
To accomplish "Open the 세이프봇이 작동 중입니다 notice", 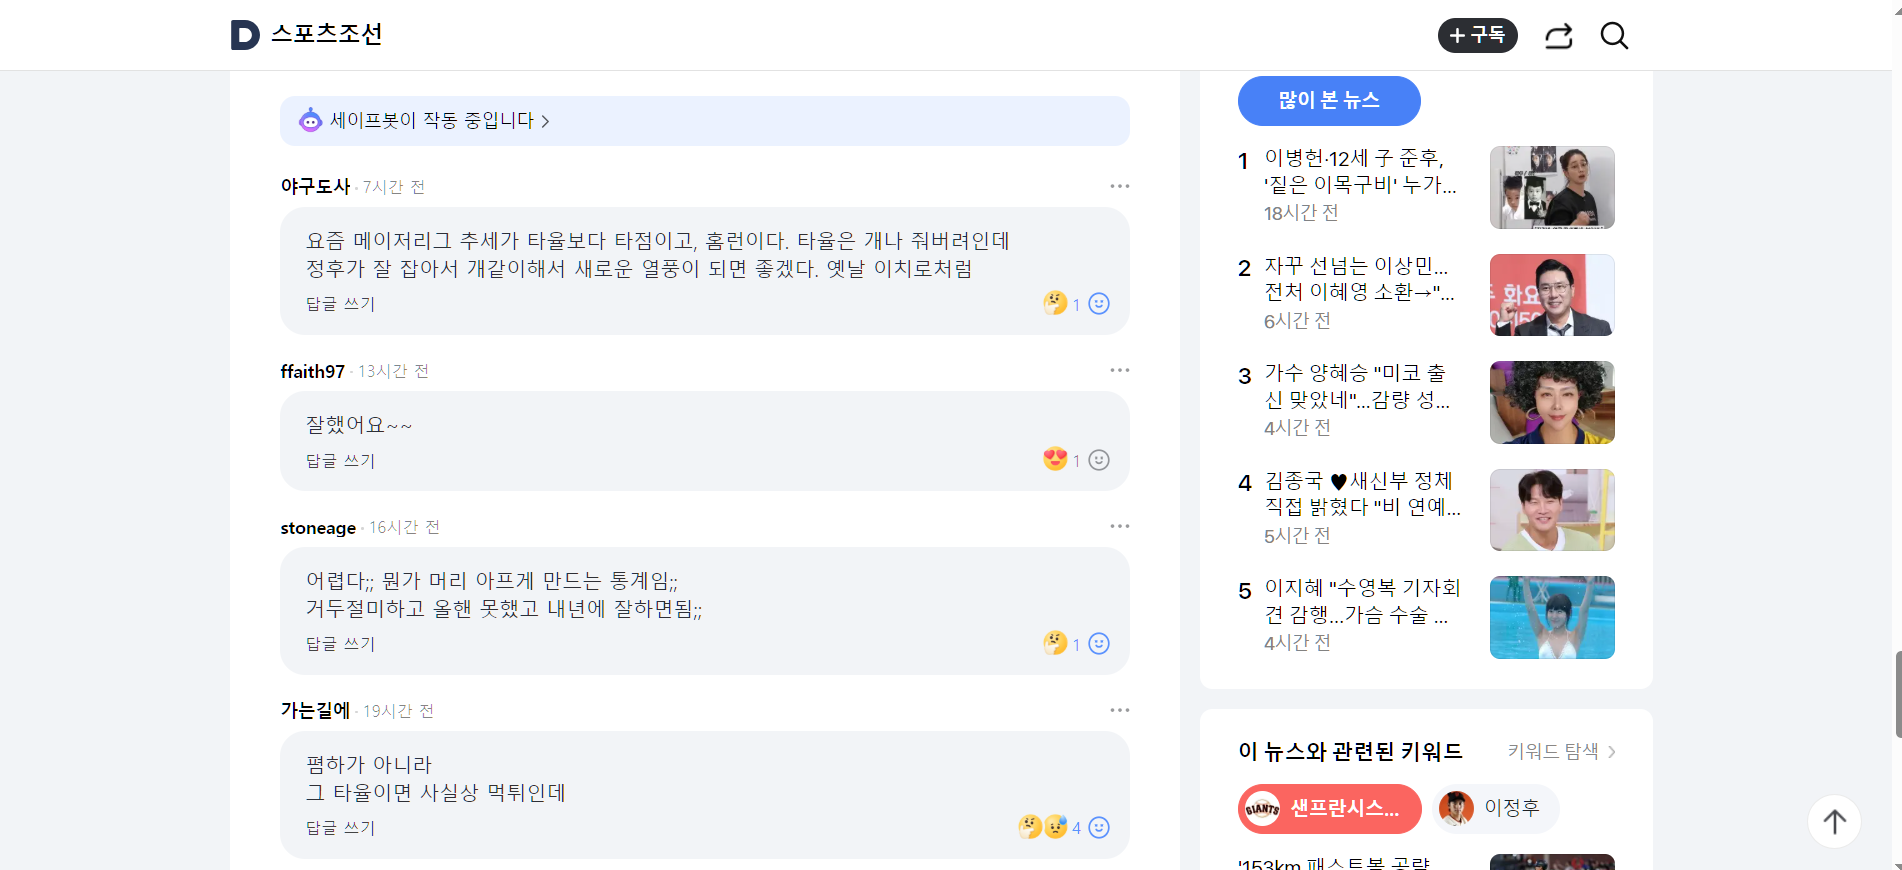I will point(705,121).
